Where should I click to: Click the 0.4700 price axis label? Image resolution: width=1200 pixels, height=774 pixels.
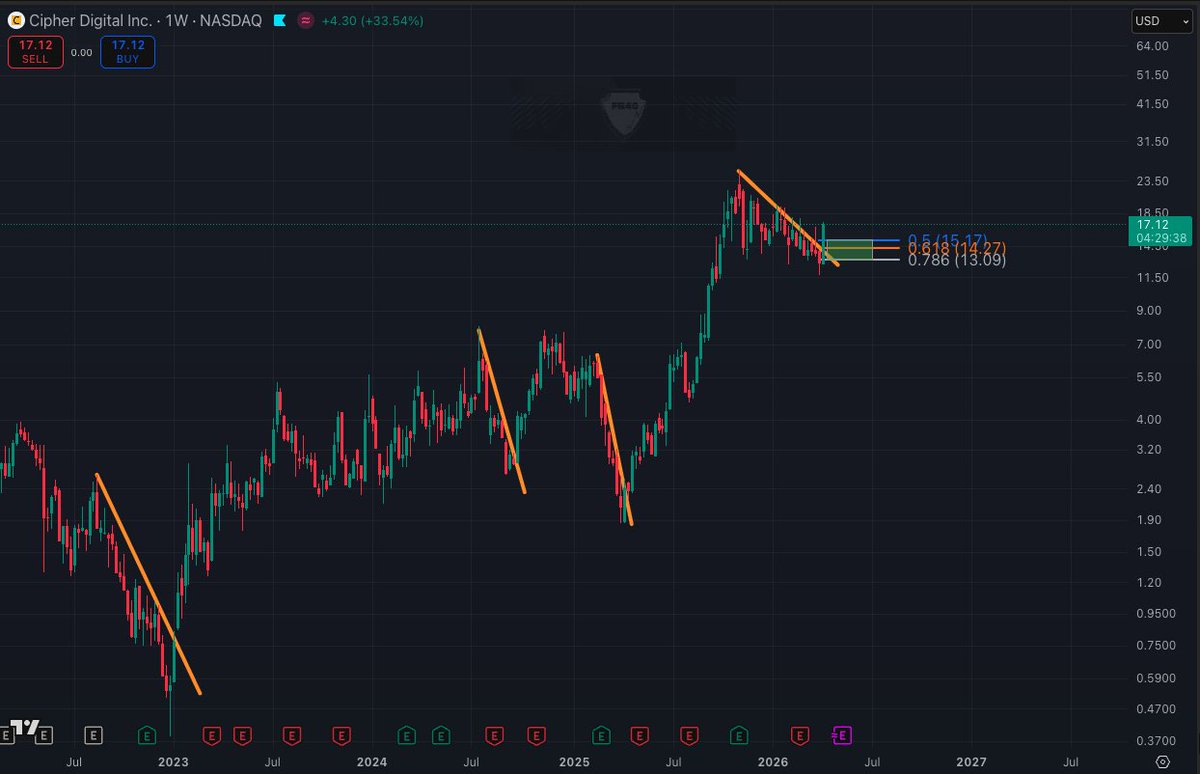tap(1155, 709)
